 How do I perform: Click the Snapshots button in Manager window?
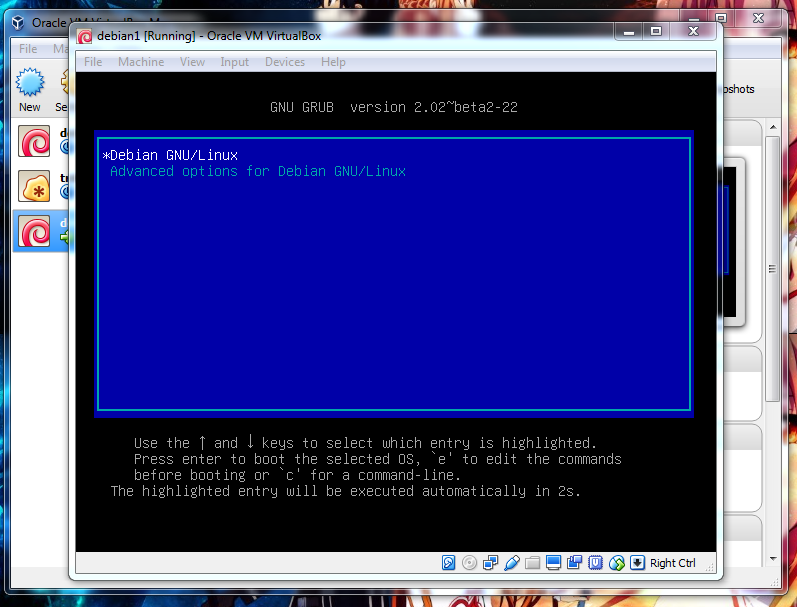[x=737, y=89]
